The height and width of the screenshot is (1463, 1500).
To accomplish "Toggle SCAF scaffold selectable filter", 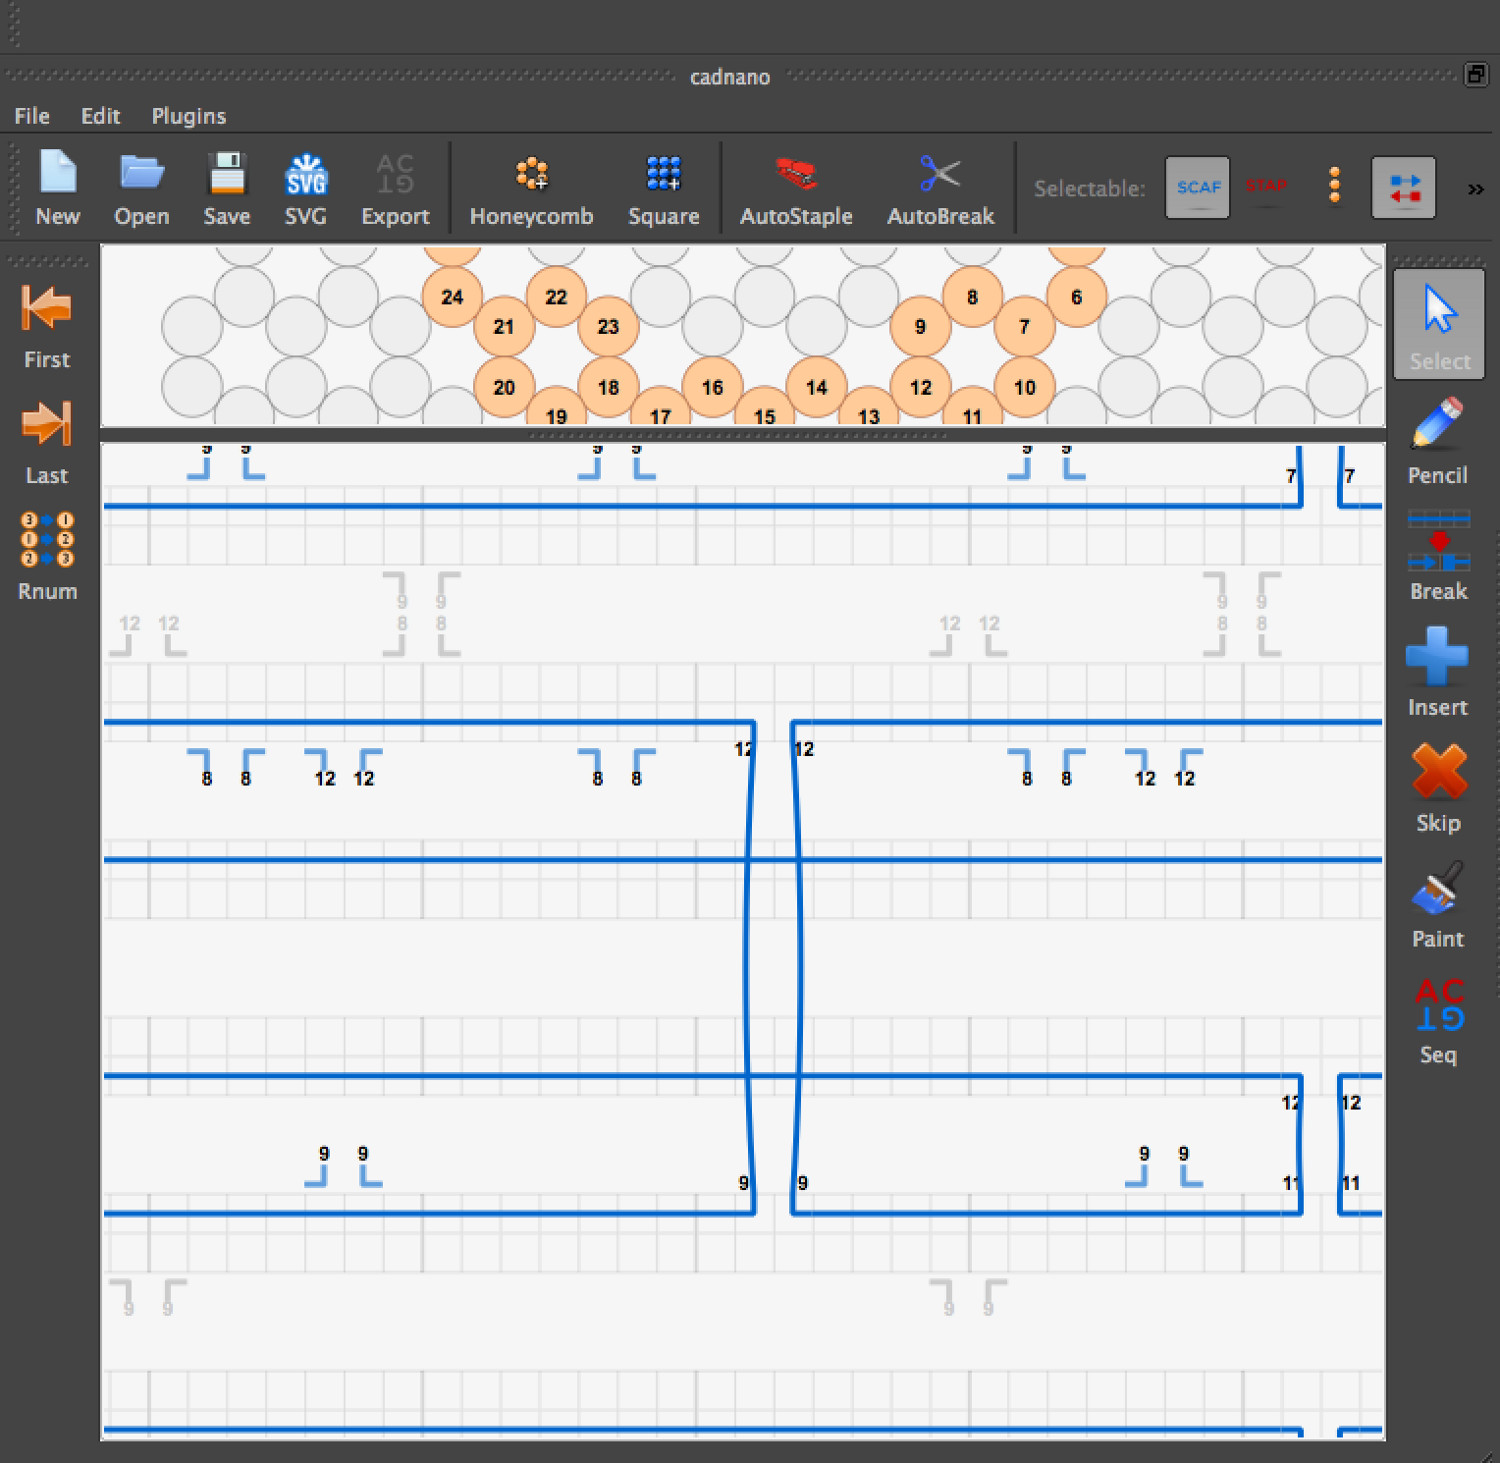I will coord(1197,187).
